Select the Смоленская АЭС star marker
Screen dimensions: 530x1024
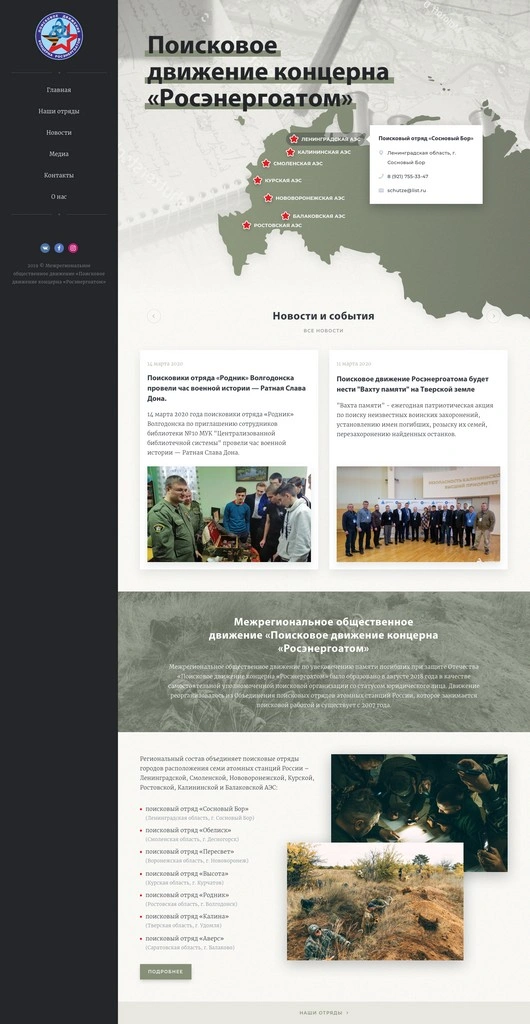(x=266, y=163)
